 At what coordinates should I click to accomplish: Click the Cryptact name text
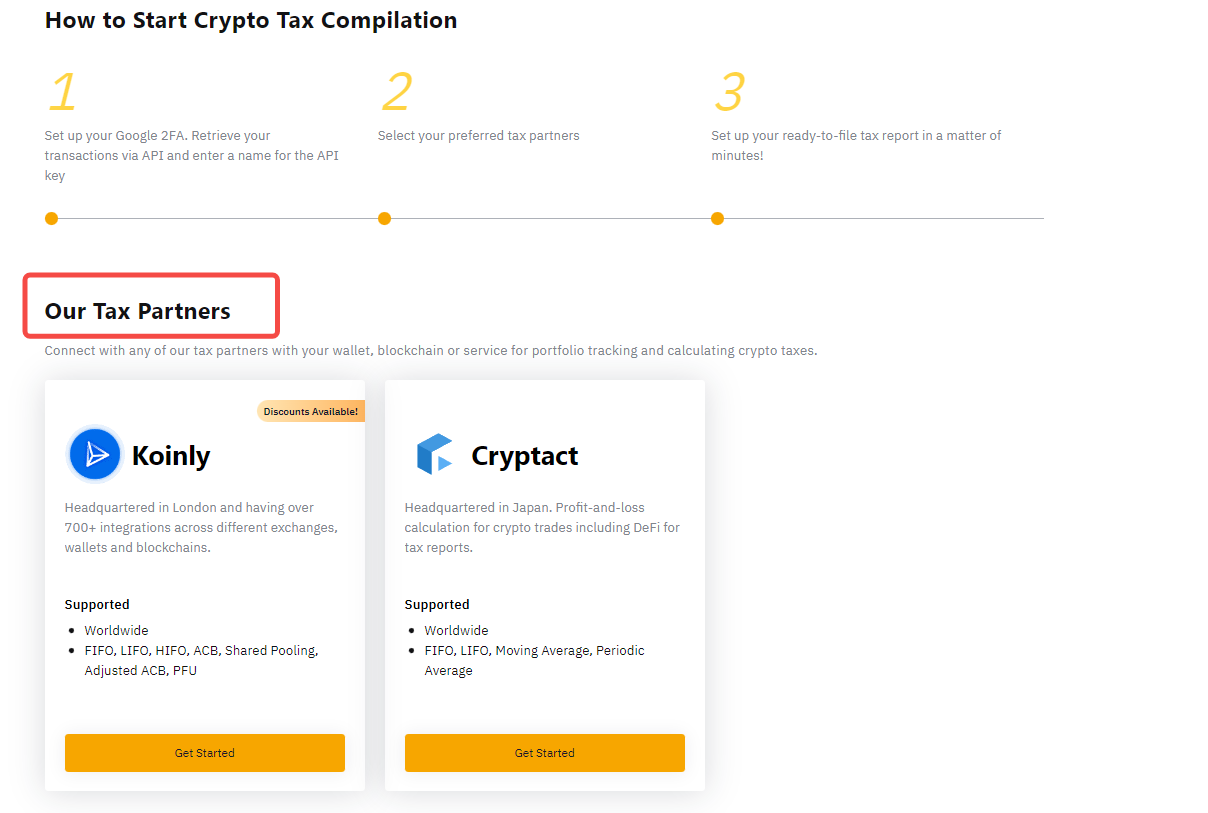coord(524,456)
